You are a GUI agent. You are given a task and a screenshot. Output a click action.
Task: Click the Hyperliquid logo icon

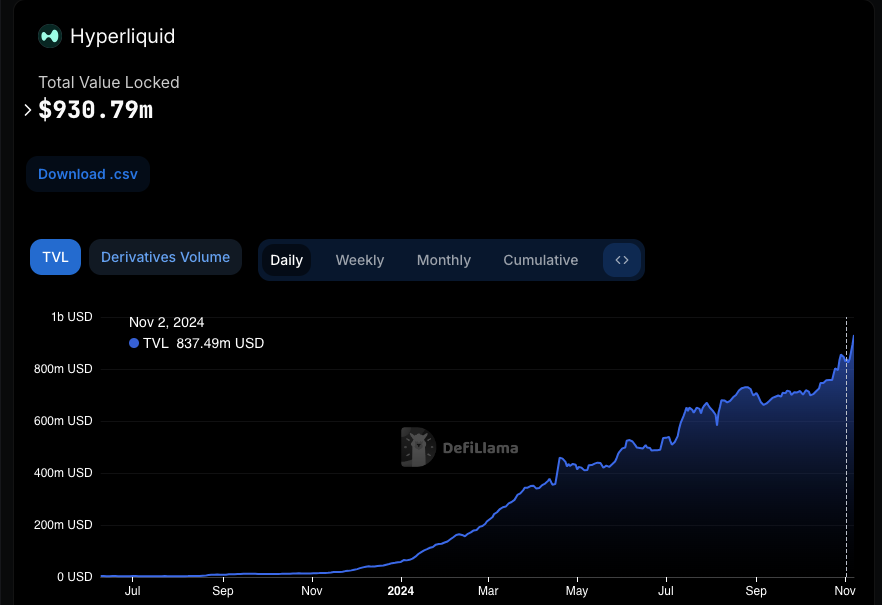[50, 37]
